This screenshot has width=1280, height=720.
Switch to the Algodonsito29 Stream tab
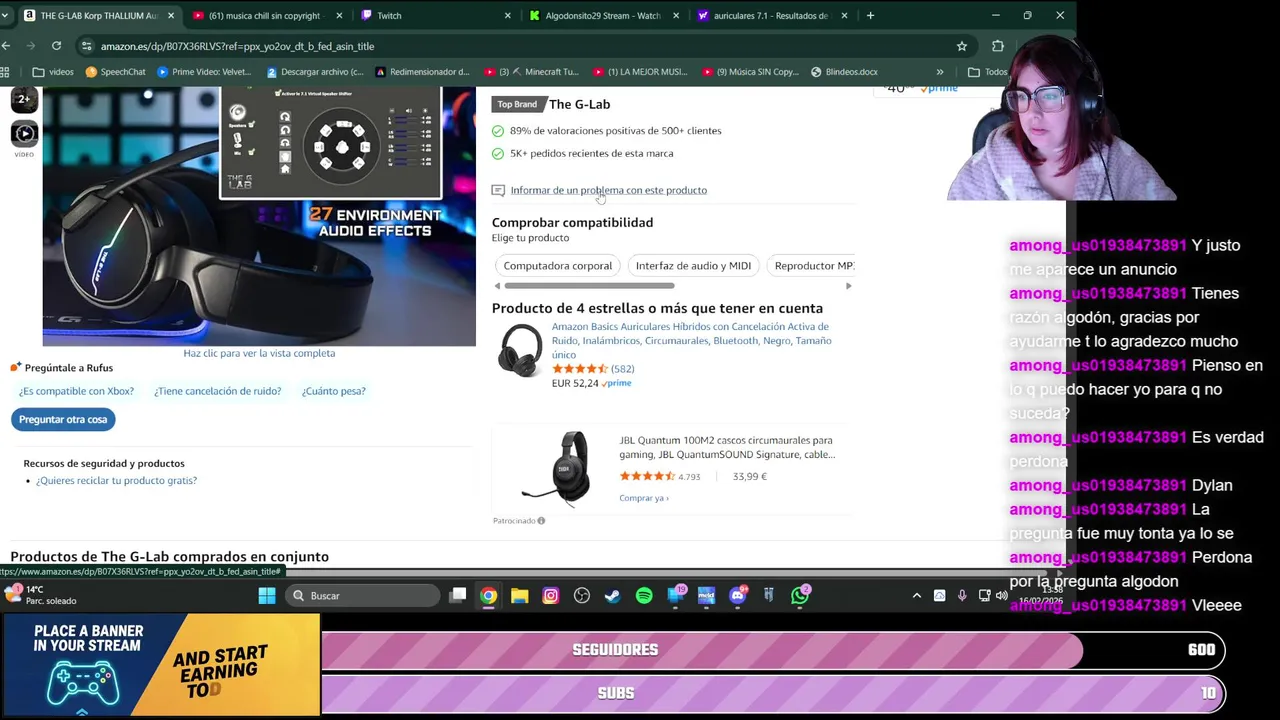603,16
